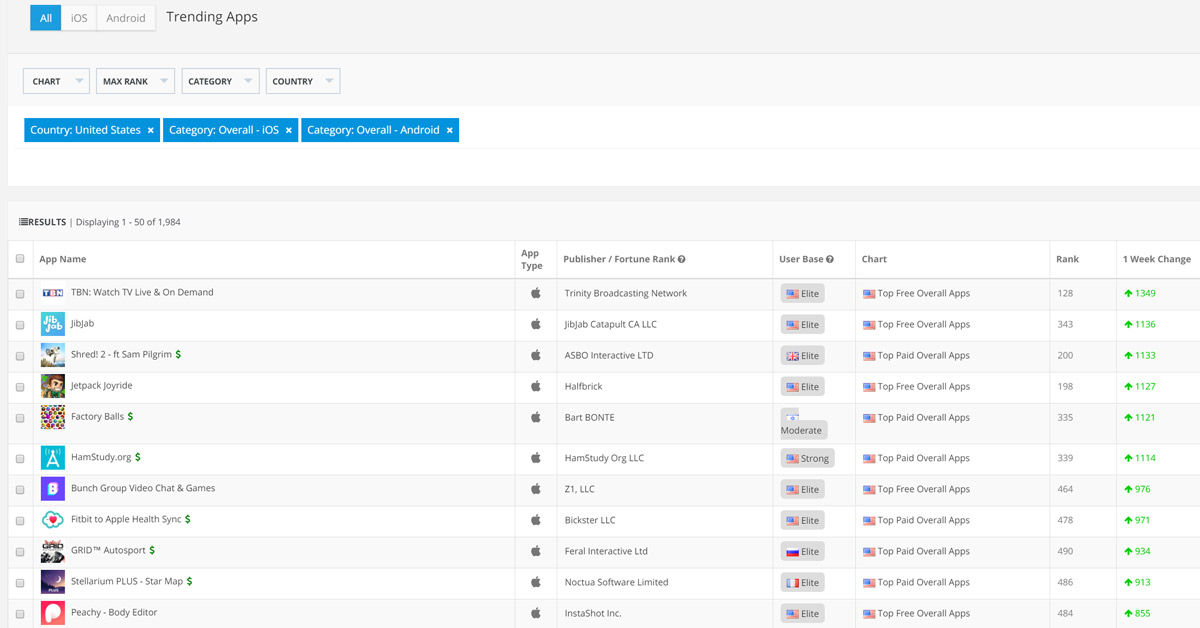Sort by the Chart column header
1200x628 pixels.
click(x=875, y=259)
